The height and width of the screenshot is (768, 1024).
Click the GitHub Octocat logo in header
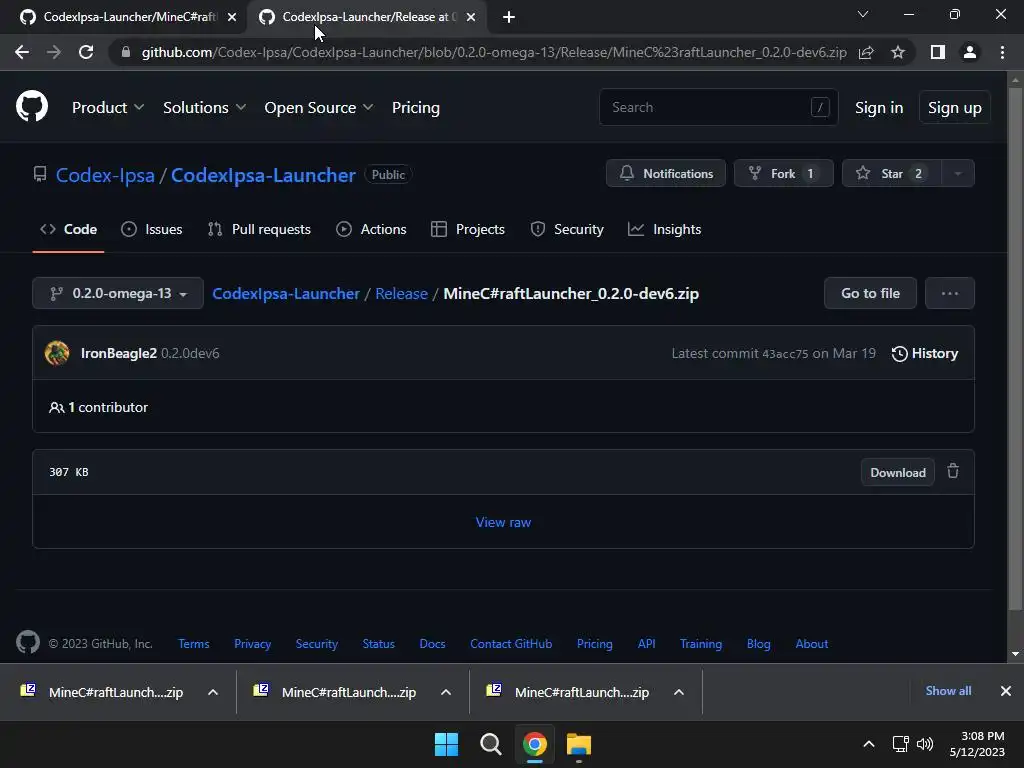32,107
